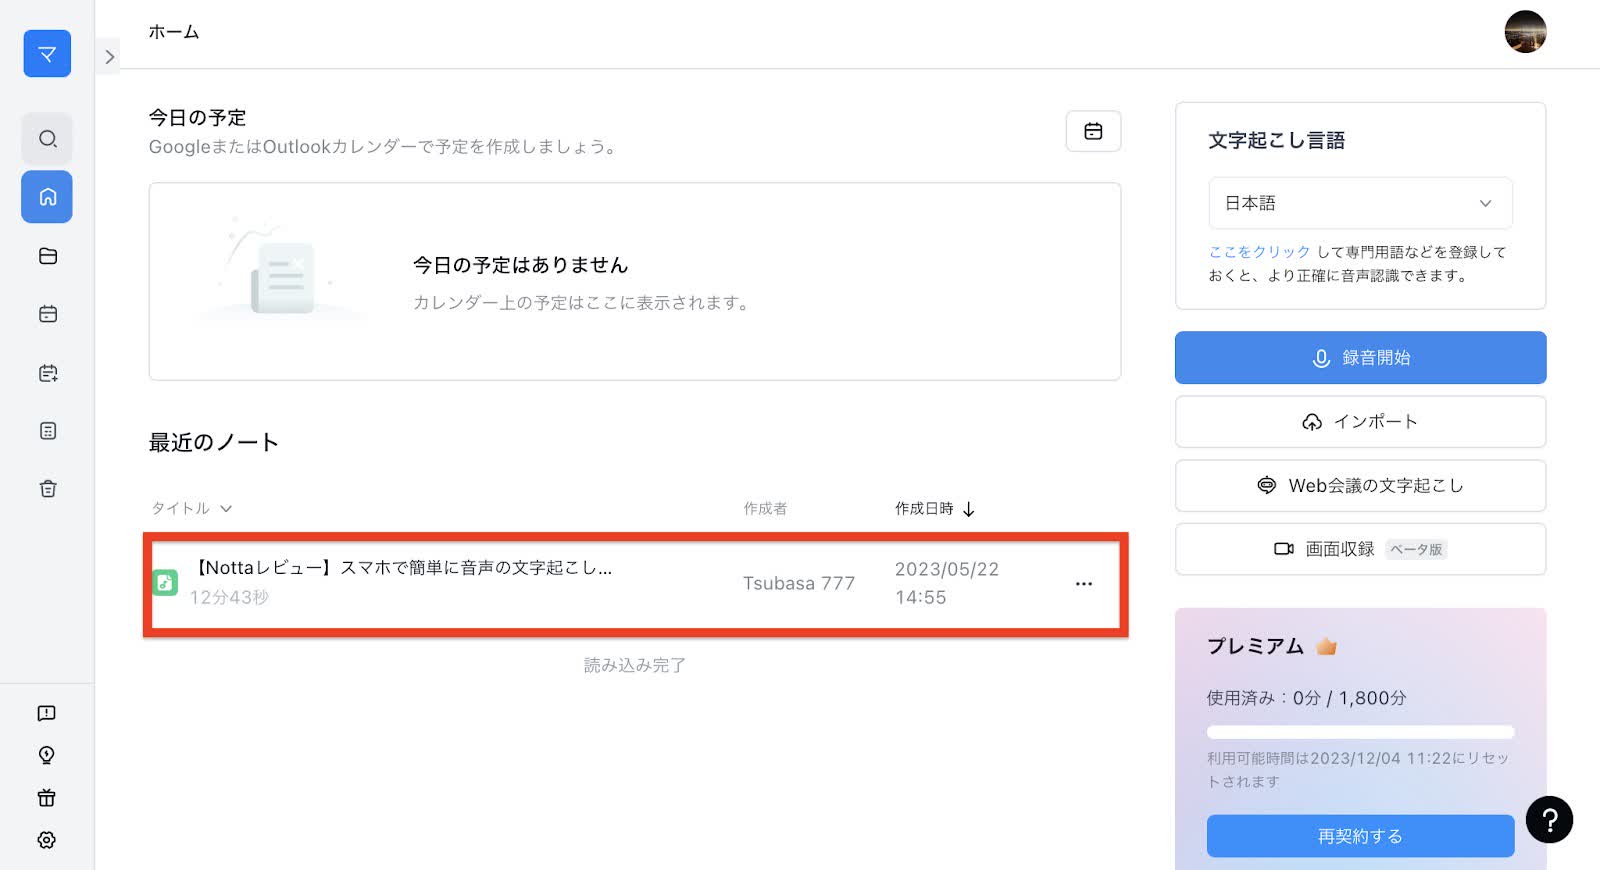This screenshot has height=870, width=1600.
Task: Select the Home icon in sidebar
Action: click(x=47, y=197)
